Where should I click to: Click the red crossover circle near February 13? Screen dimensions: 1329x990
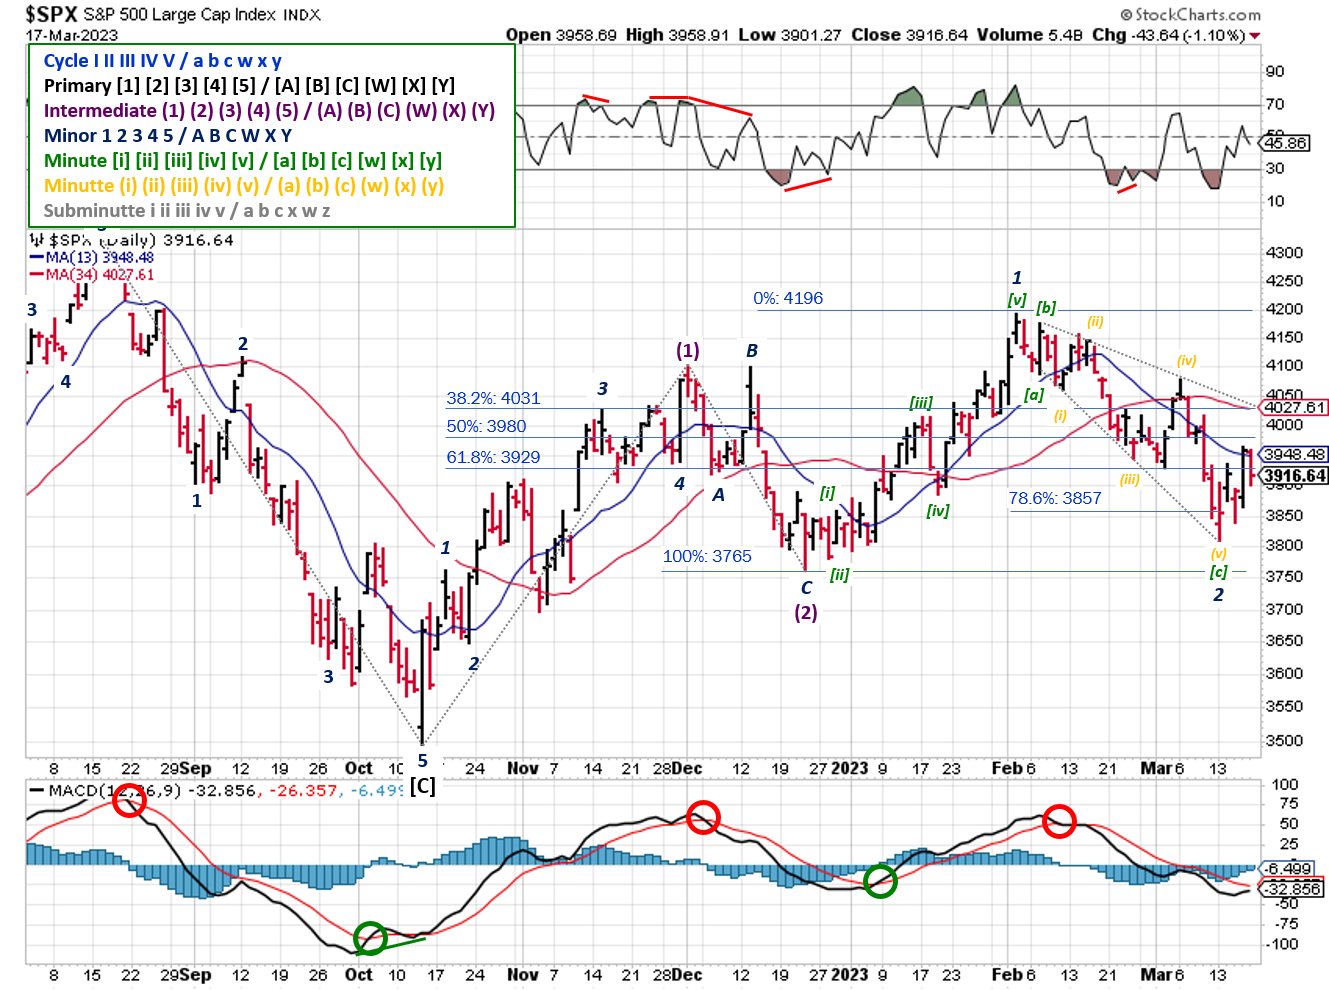(x=1060, y=822)
